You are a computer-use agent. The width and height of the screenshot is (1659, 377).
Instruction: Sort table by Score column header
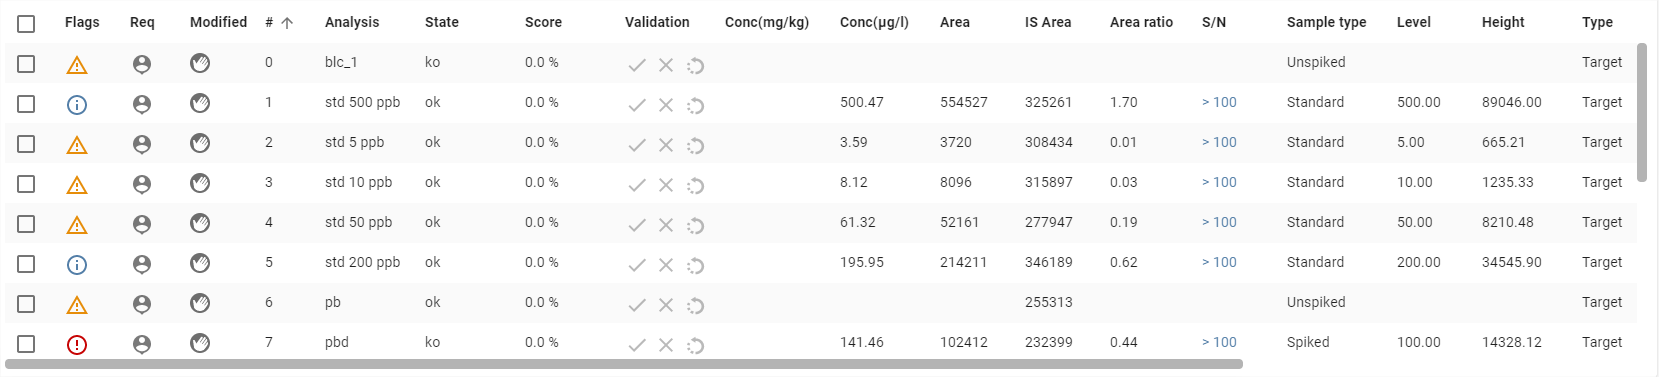coord(543,22)
